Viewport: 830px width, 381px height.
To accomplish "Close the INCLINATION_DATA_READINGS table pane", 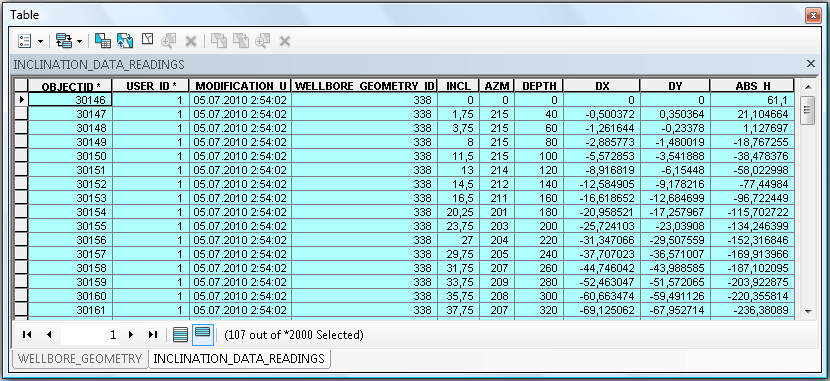I will coord(810,64).
